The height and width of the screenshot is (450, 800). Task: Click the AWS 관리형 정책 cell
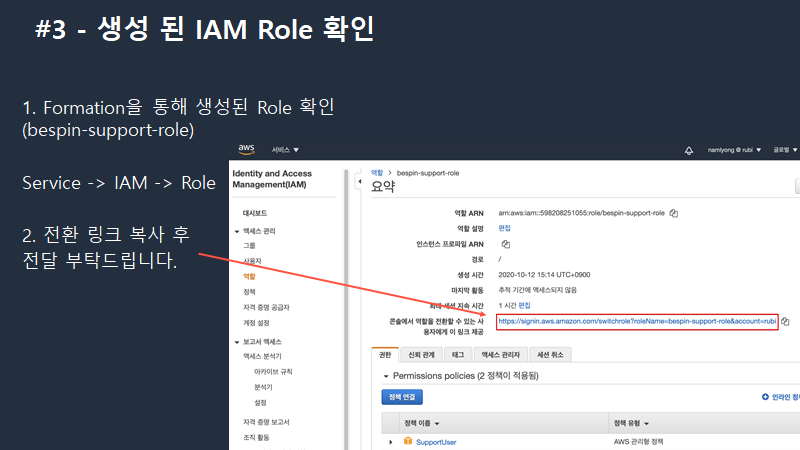point(638,441)
